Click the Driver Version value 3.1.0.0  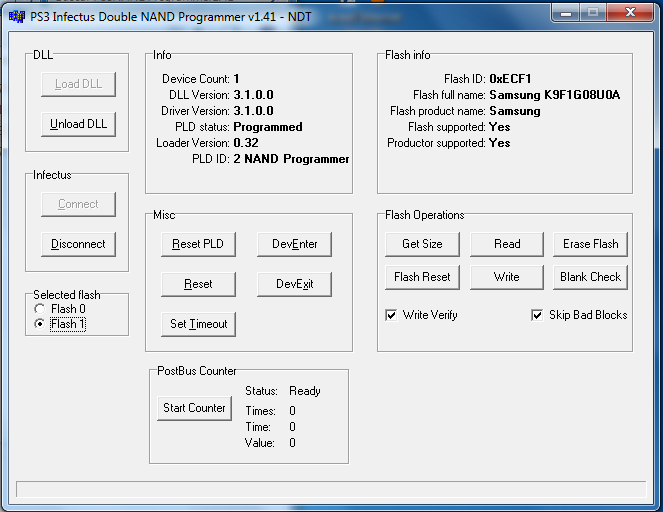(x=254, y=111)
